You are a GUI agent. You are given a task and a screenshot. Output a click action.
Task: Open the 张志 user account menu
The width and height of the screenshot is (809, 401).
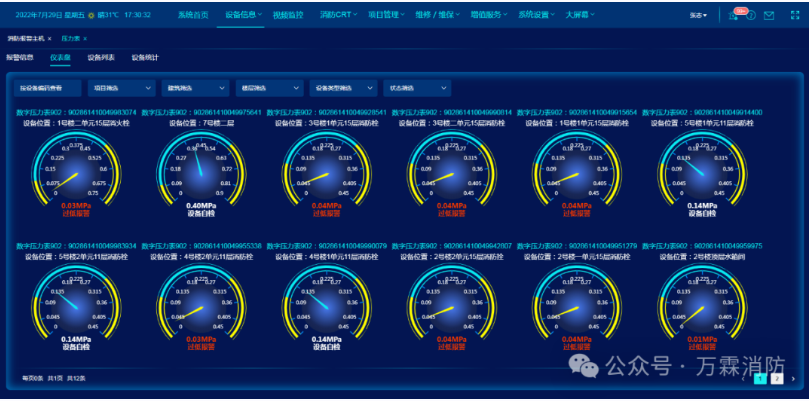point(698,15)
